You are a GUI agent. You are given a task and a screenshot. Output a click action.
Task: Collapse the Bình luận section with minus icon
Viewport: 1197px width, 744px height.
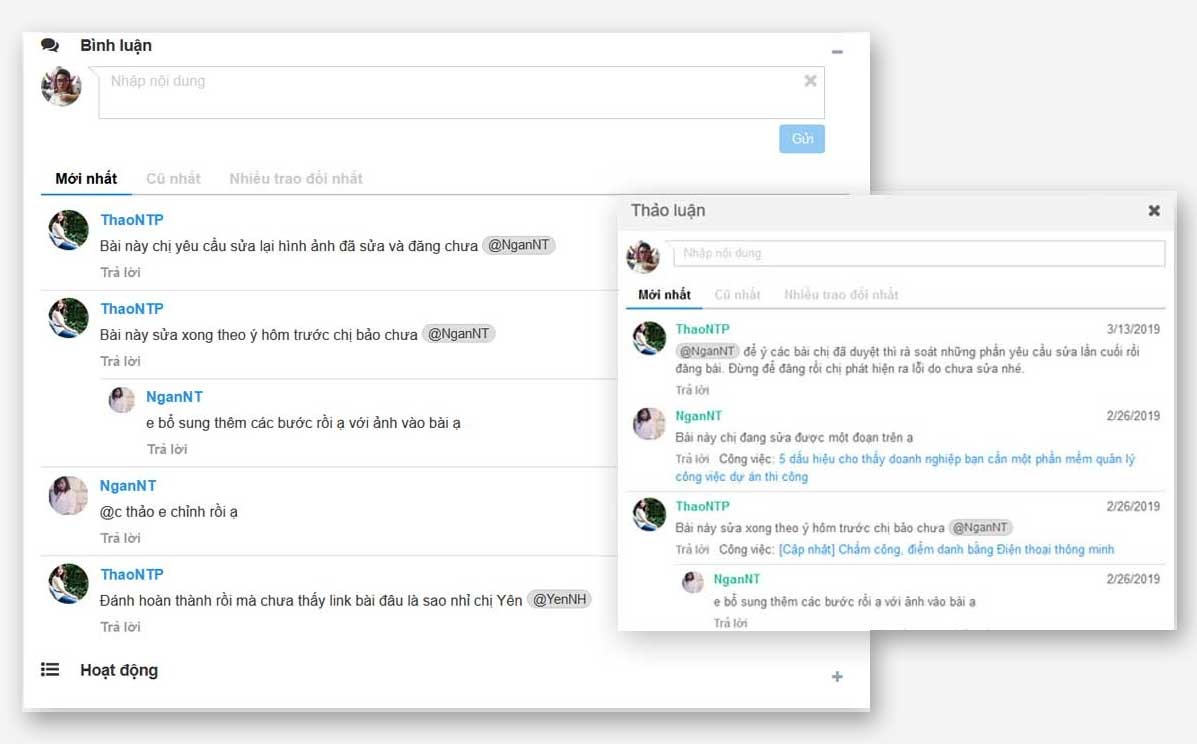[837, 52]
